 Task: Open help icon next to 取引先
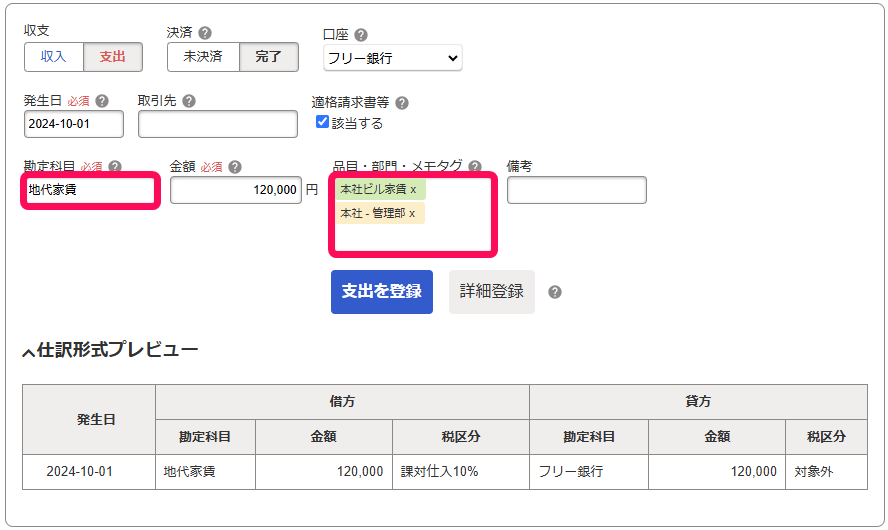[189, 101]
